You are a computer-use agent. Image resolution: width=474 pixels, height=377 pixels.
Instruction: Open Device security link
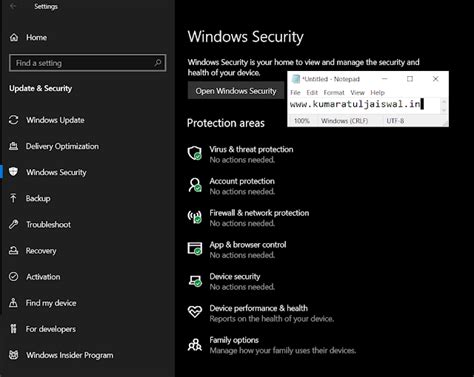point(235,276)
